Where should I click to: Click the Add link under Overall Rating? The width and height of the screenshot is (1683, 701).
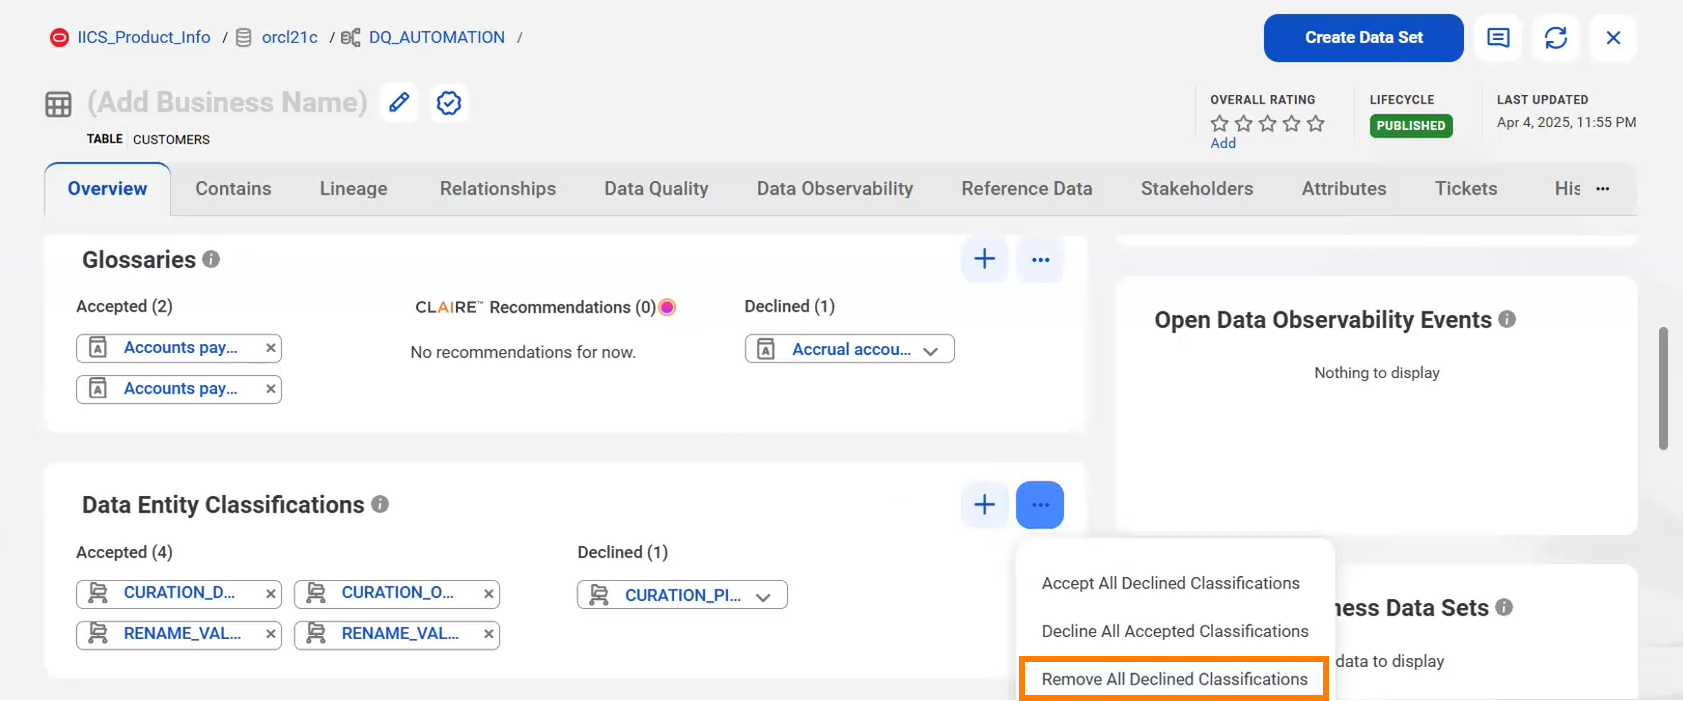coord(1223,143)
